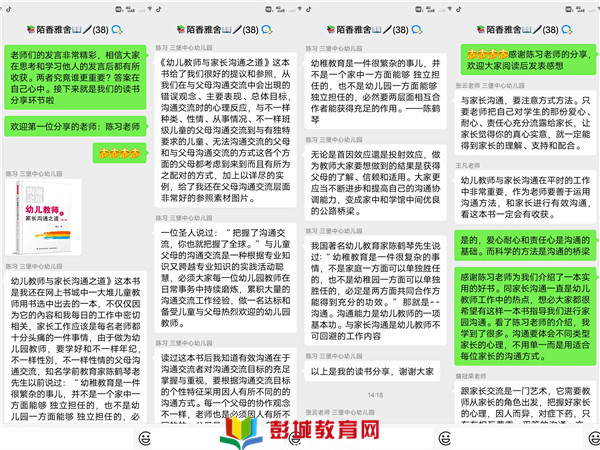Tap the standalone green clapping-hands emoji message
Screen dimensions: 600x450
point(120,153)
